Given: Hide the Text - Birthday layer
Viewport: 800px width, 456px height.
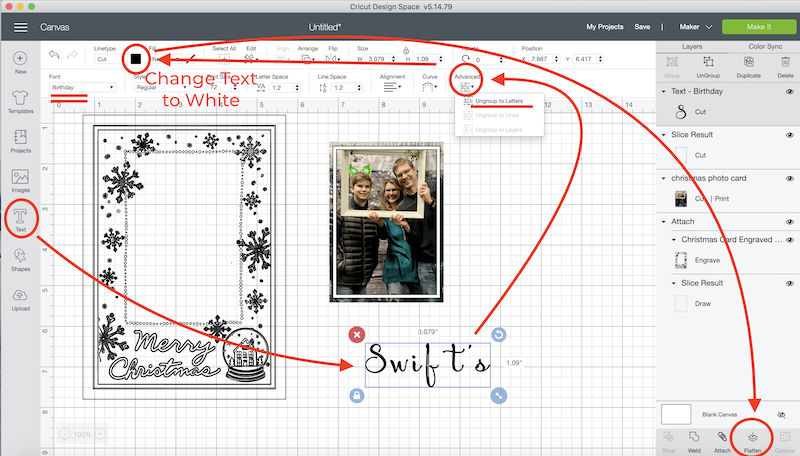Looking at the screenshot, I should click(x=789, y=92).
